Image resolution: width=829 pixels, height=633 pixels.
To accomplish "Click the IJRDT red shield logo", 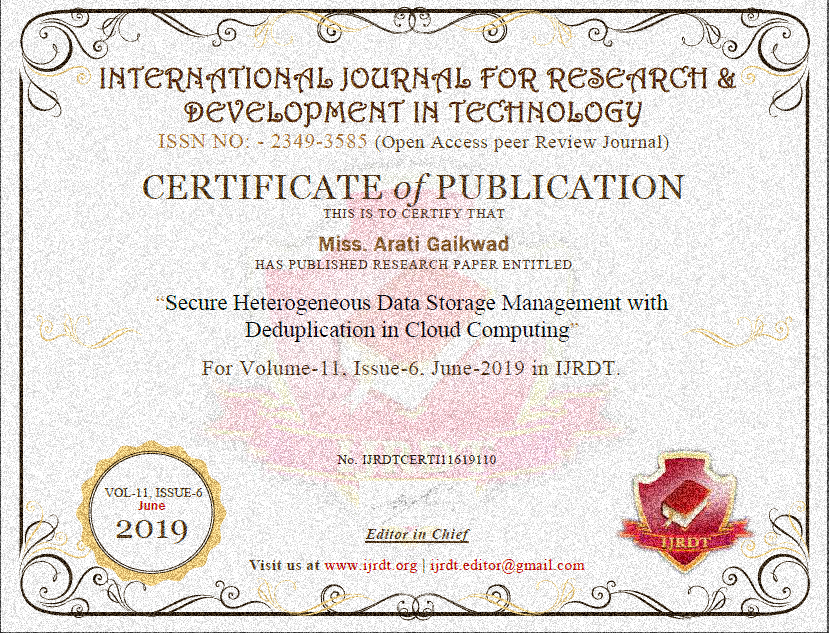I will (685, 511).
